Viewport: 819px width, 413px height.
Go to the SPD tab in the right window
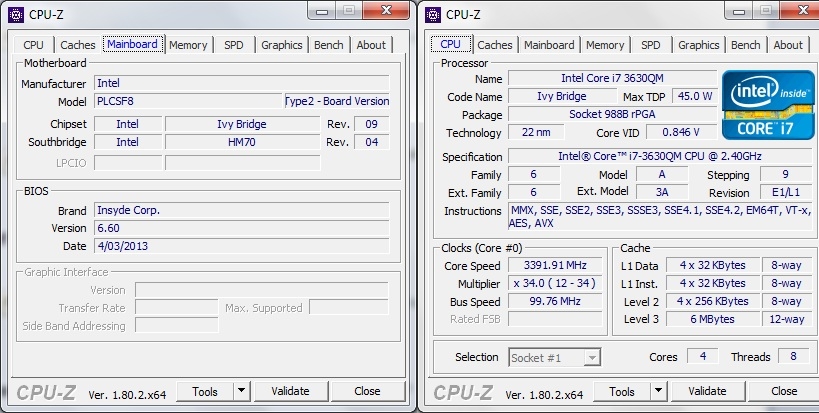[x=650, y=45]
